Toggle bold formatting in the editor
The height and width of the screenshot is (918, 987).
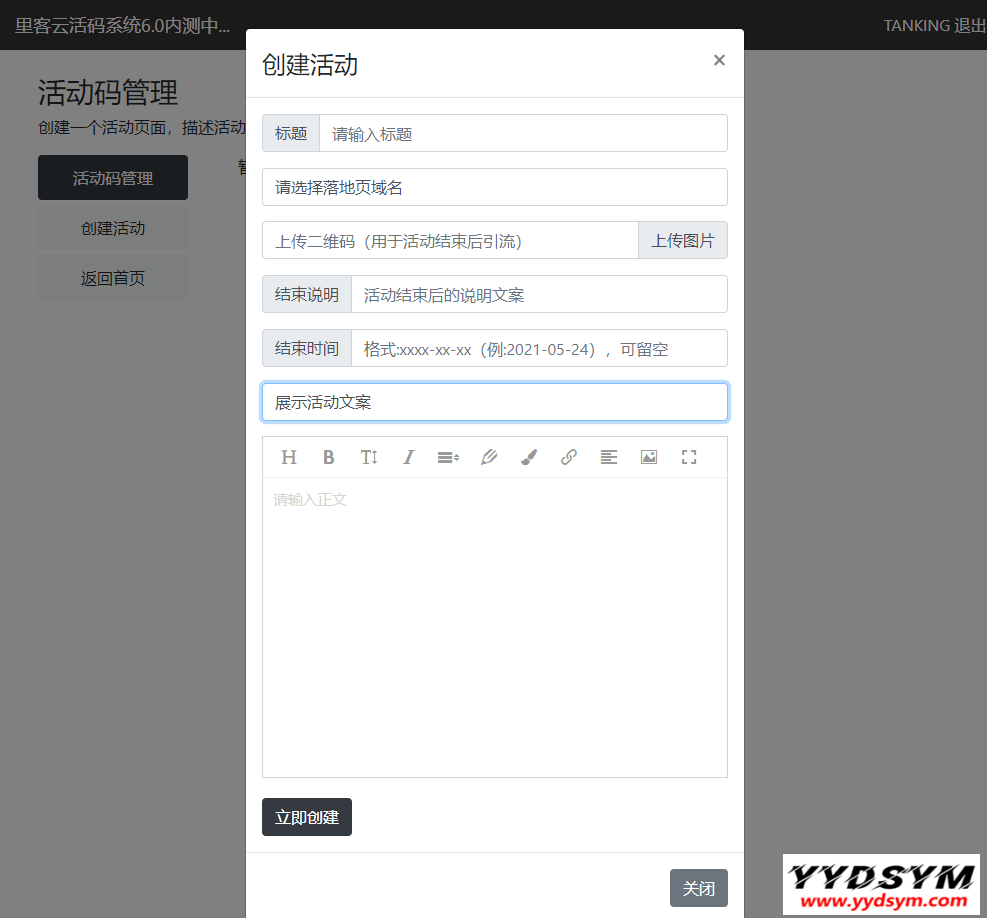pos(329,457)
